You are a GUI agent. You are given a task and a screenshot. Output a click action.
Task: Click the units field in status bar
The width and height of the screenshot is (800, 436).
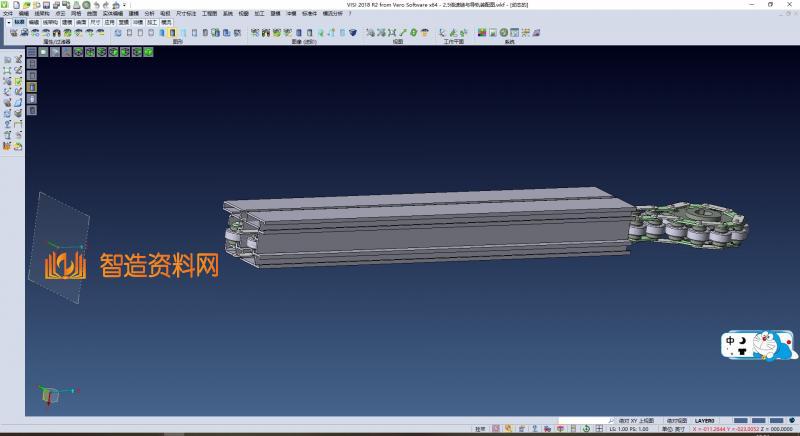pyautogui.click(x=666, y=429)
